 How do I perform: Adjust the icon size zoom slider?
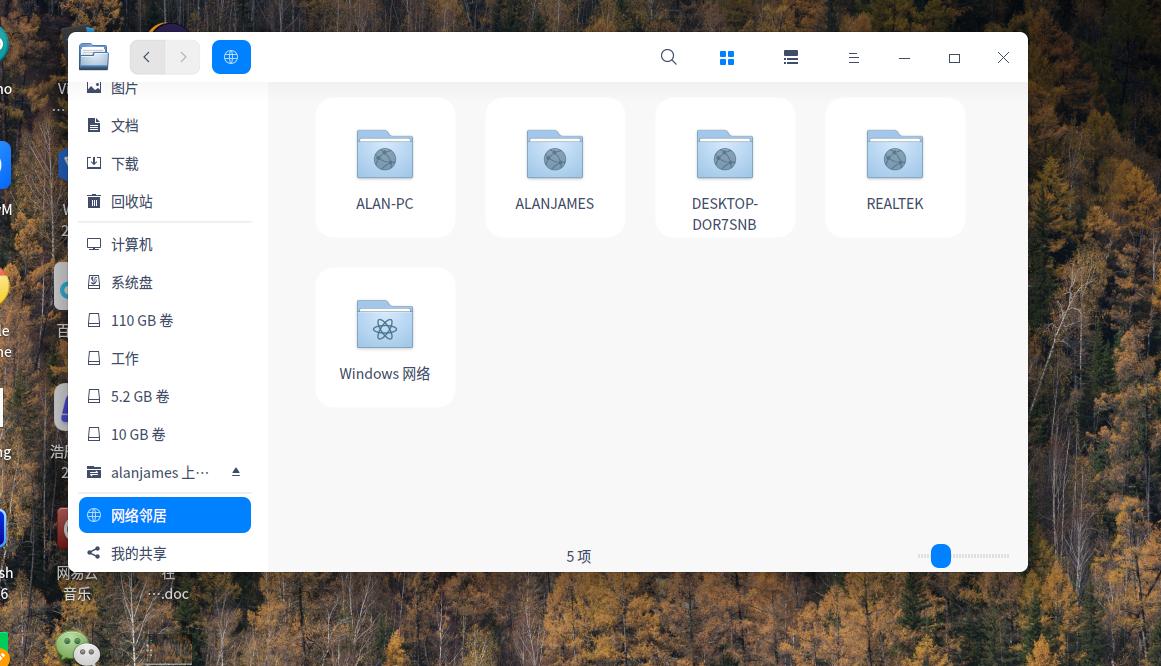click(x=941, y=556)
